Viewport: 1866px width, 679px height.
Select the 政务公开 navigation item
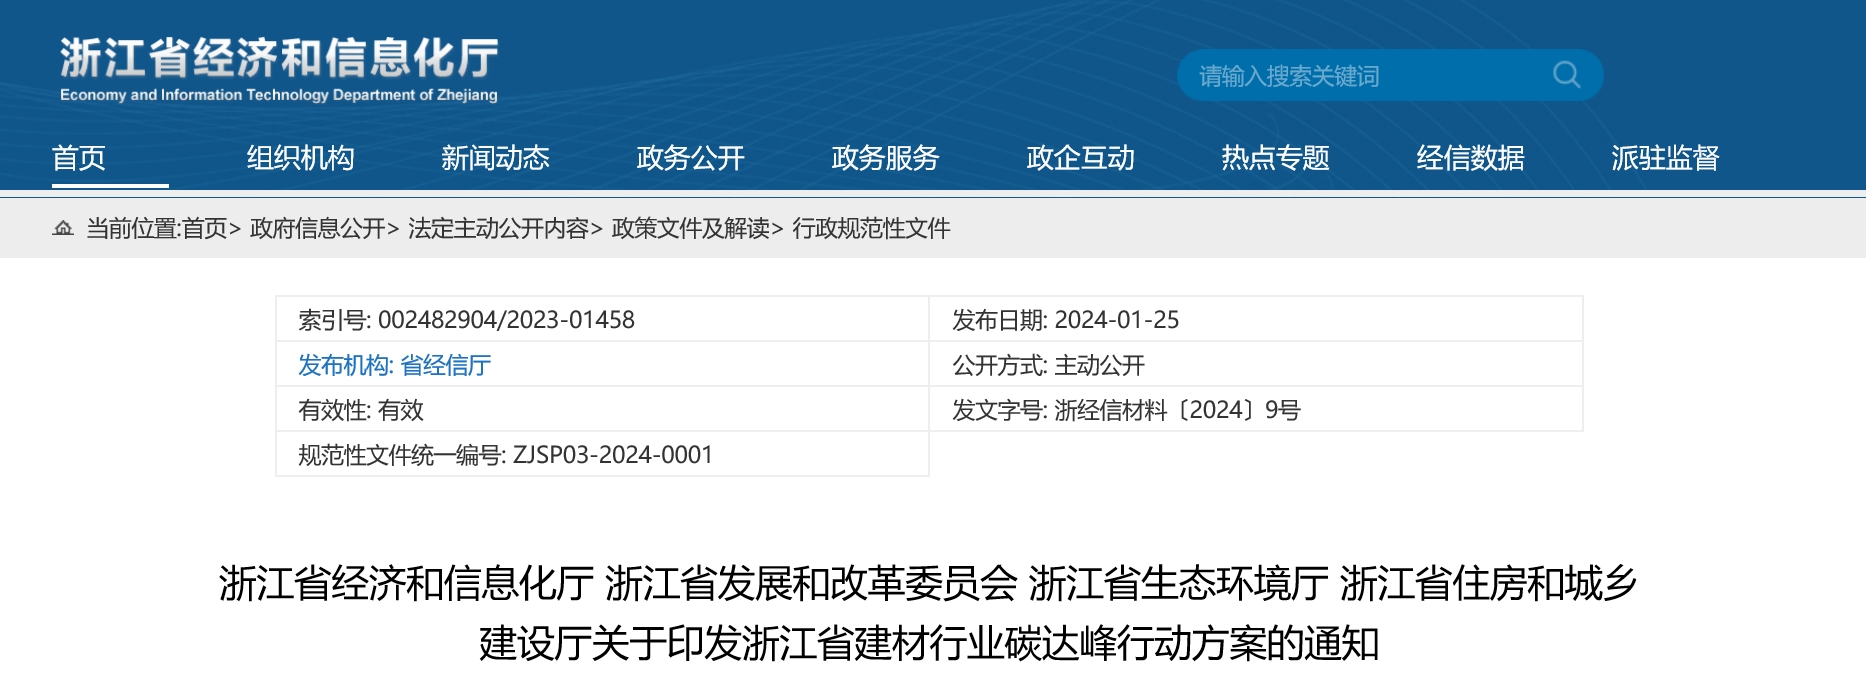point(690,158)
